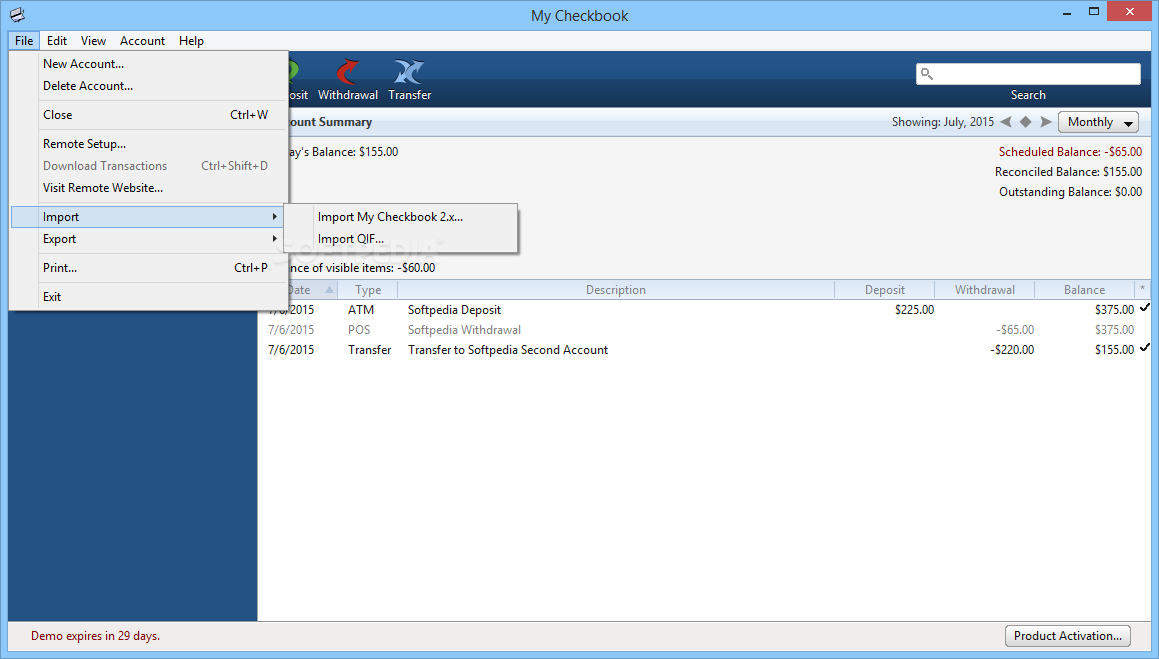
Task: Select the Softpedia Deposit transaction
Action: [x=705, y=310]
